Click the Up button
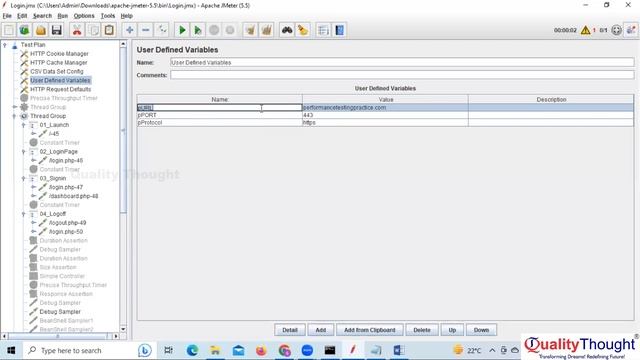This screenshot has width=640, height=360. (452, 330)
